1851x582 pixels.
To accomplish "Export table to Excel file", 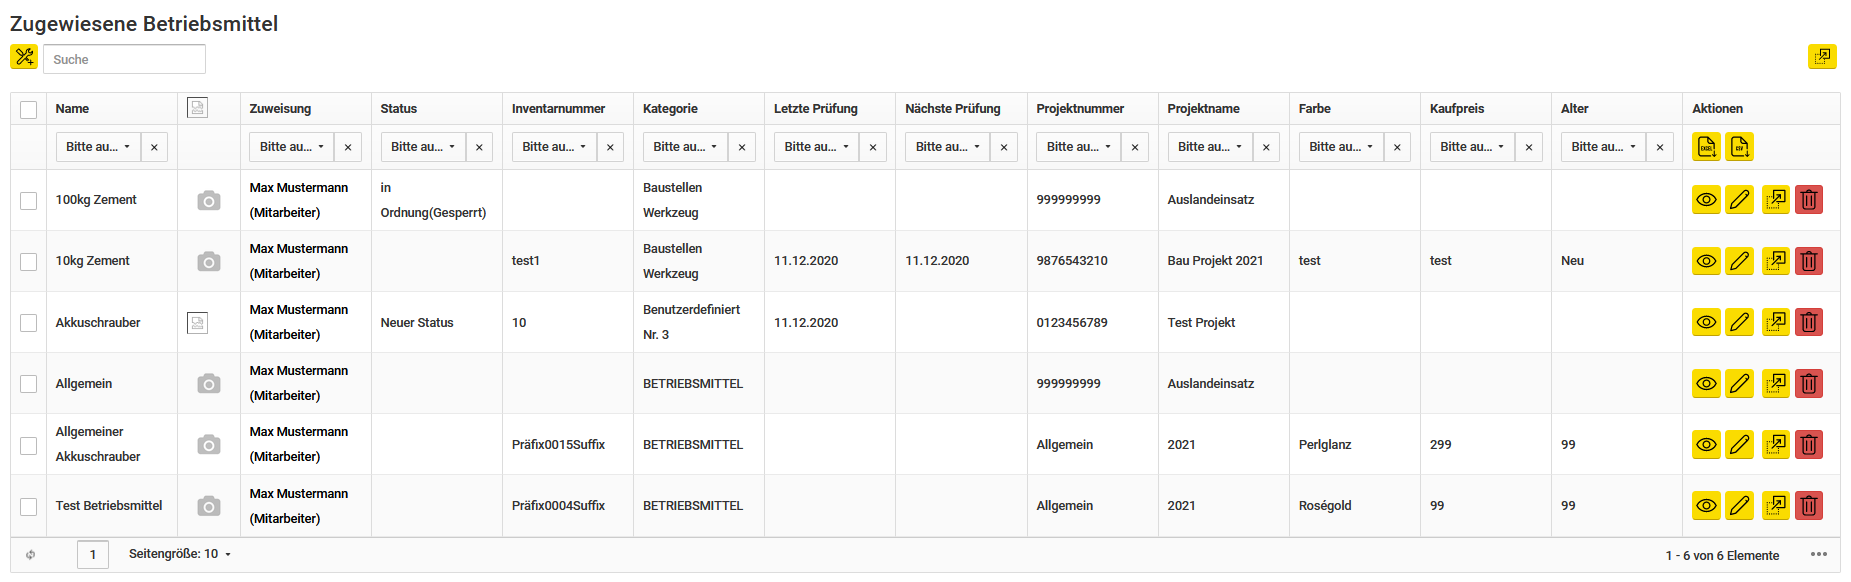I will pyautogui.click(x=1706, y=147).
